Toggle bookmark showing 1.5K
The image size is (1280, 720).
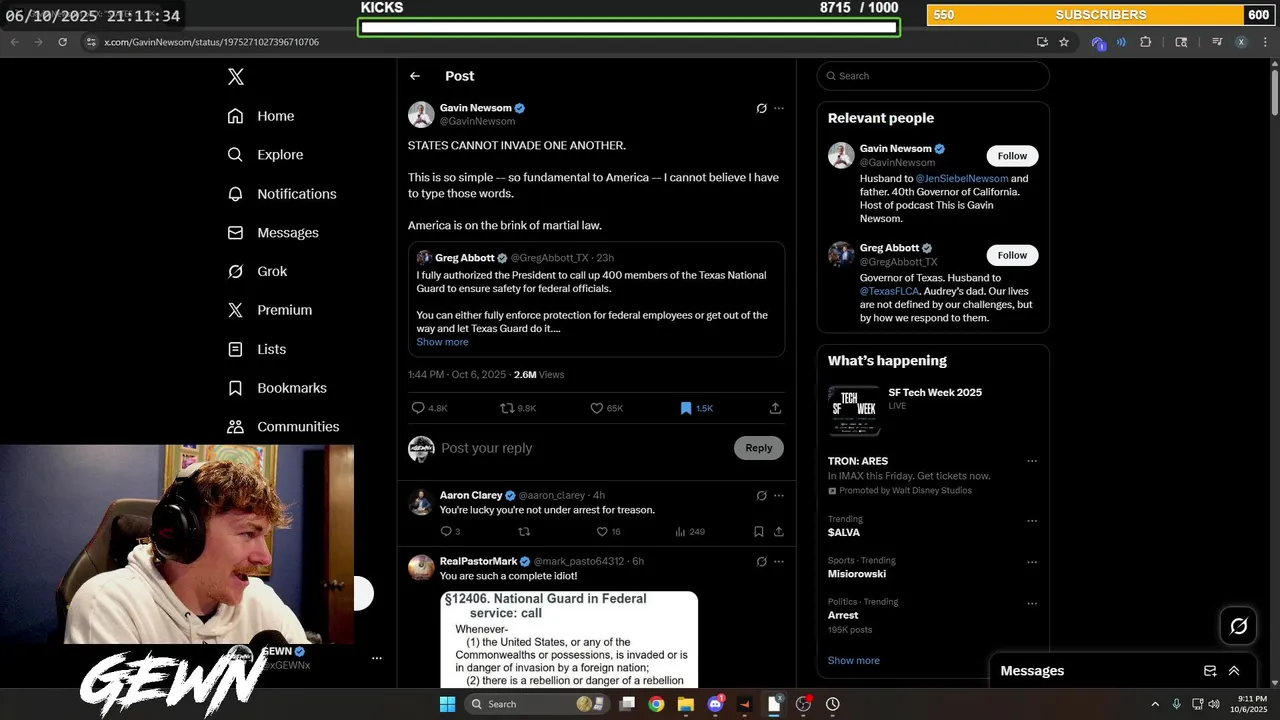click(x=696, y=408)
